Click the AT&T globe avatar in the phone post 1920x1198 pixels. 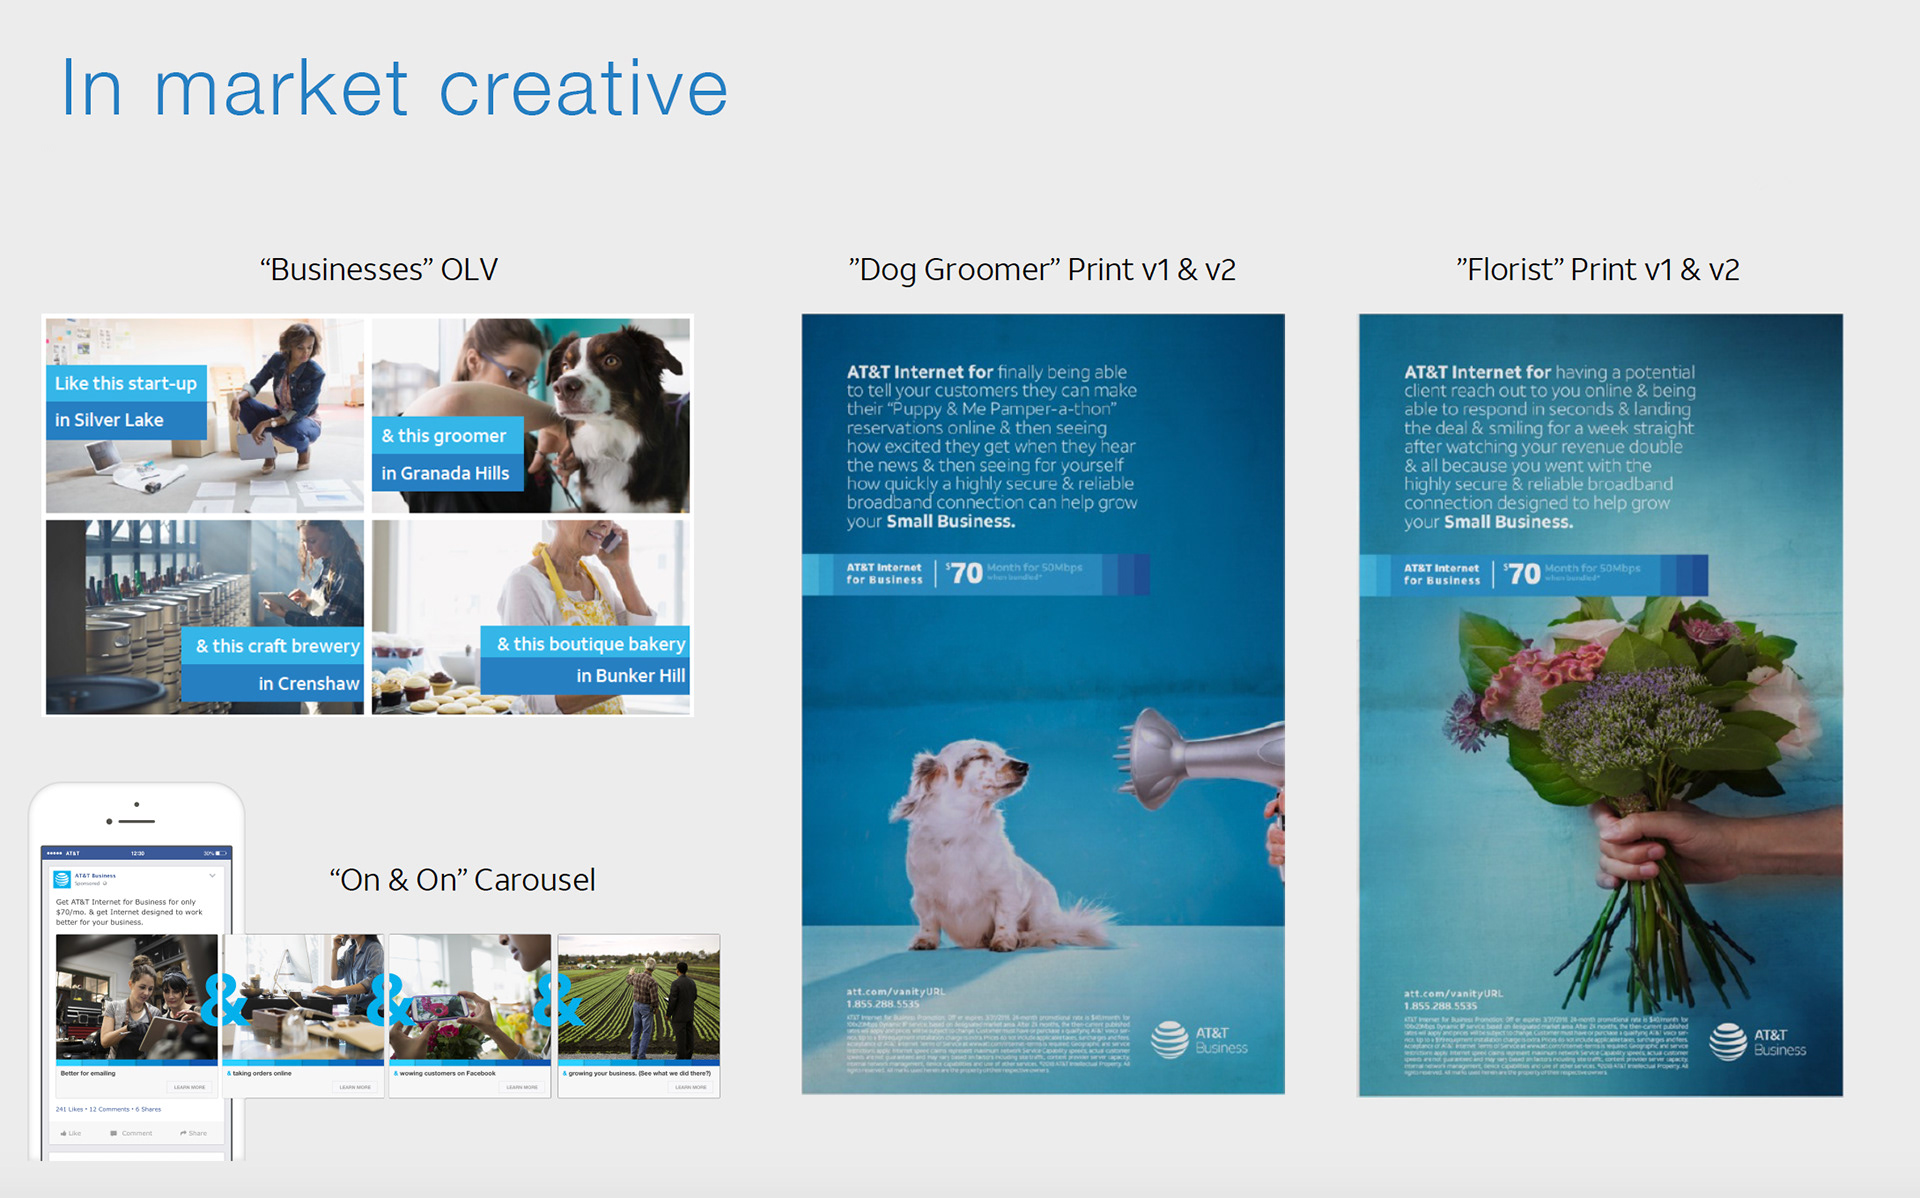[62, 879]
